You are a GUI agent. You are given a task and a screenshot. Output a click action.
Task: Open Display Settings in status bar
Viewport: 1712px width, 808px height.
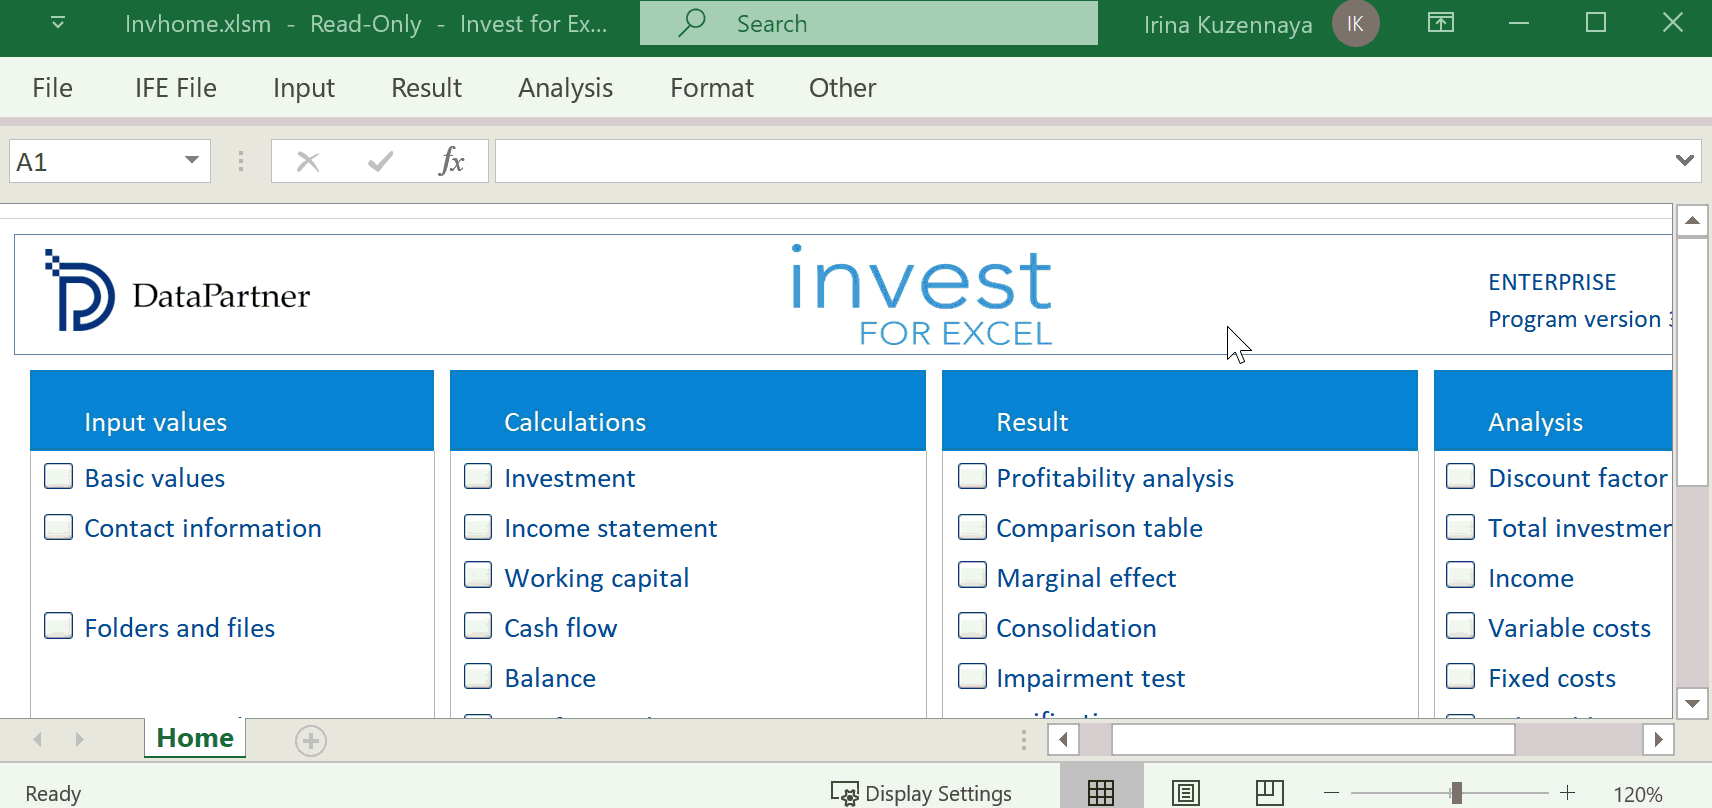tap(922, 793)
